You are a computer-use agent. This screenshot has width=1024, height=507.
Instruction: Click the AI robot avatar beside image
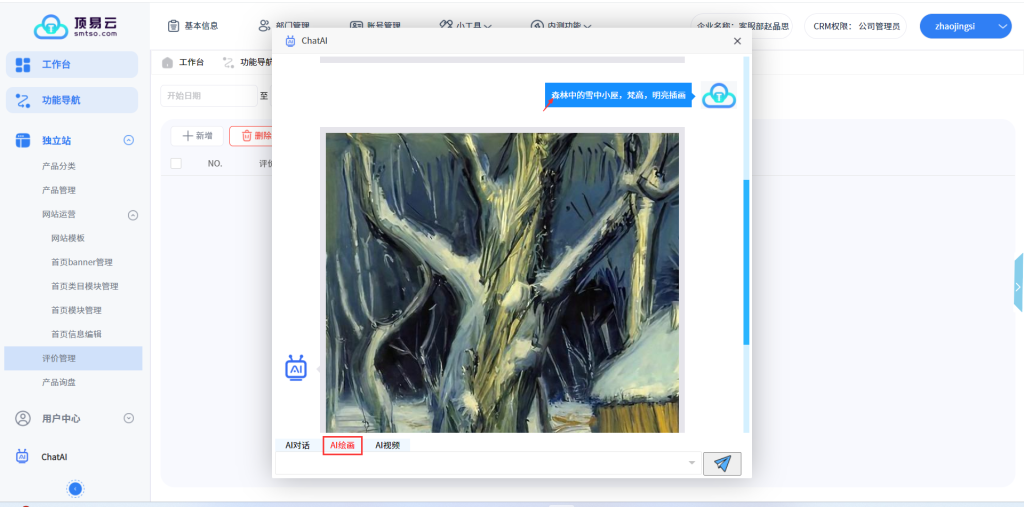click(296, 368)
